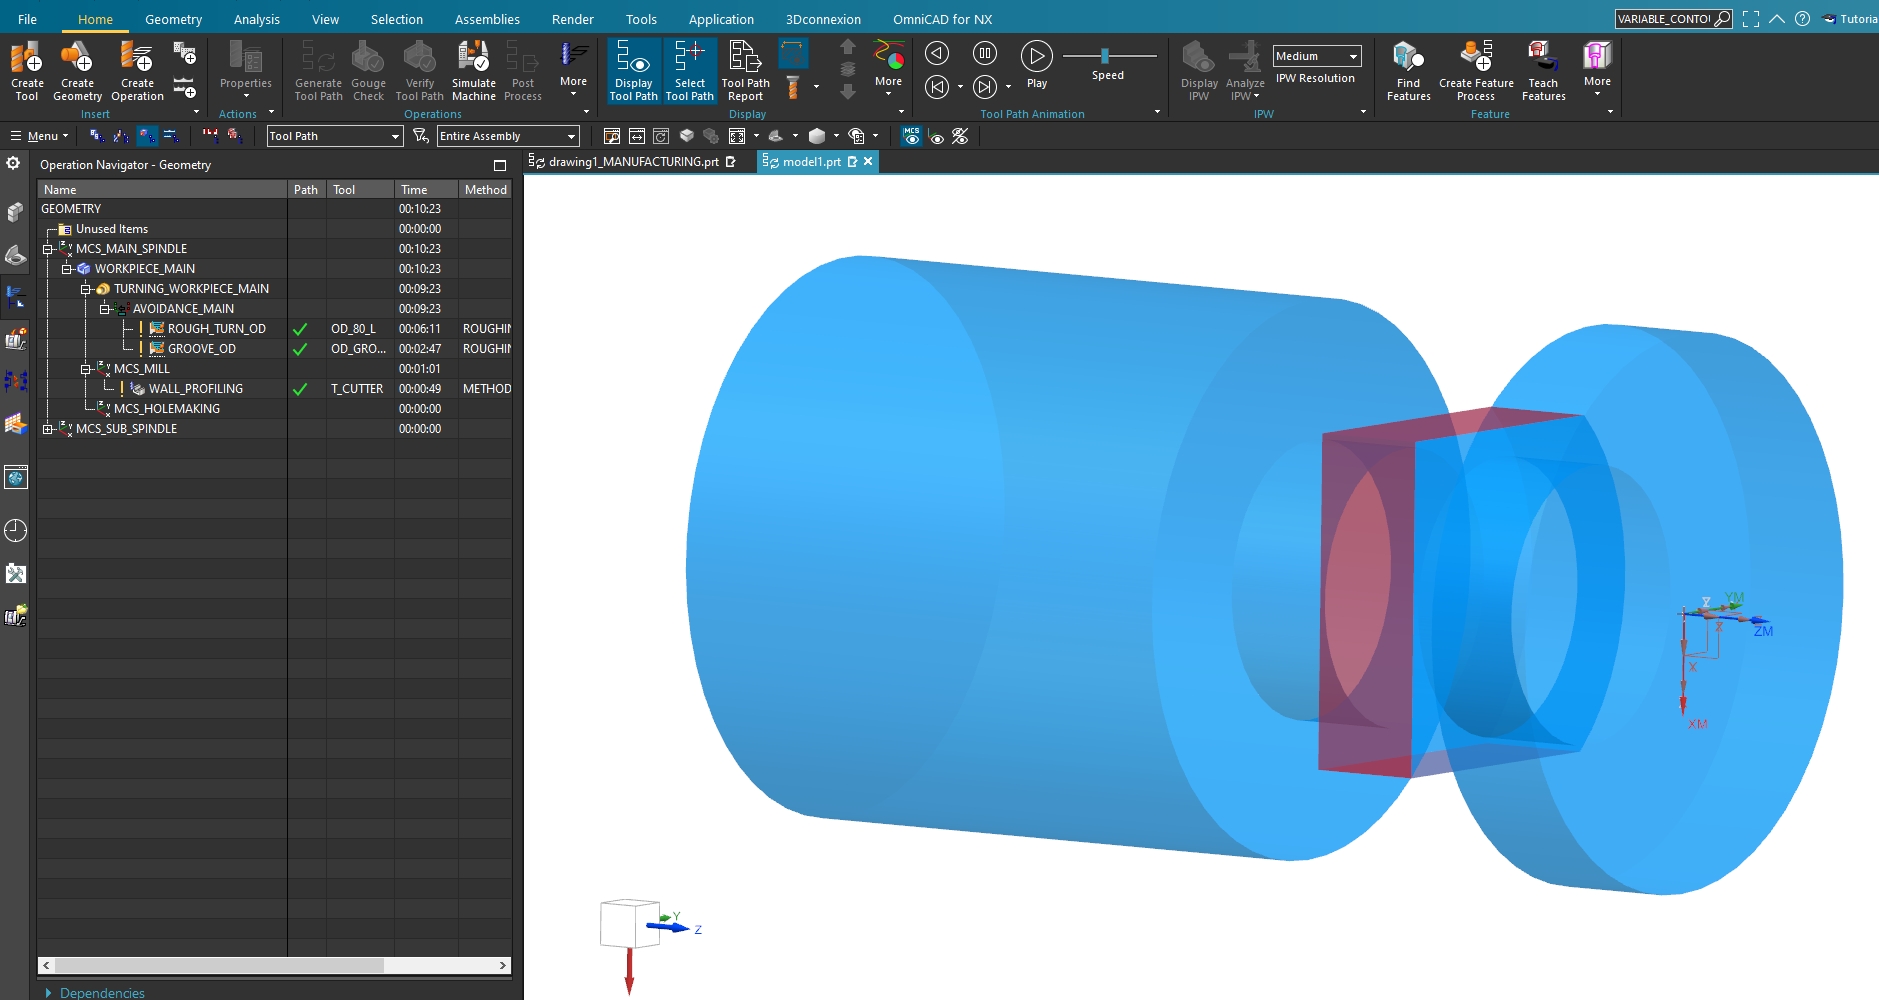Click the animation Speed slider
This screenshot has height=1000, width=1879.
(1105, 56)
